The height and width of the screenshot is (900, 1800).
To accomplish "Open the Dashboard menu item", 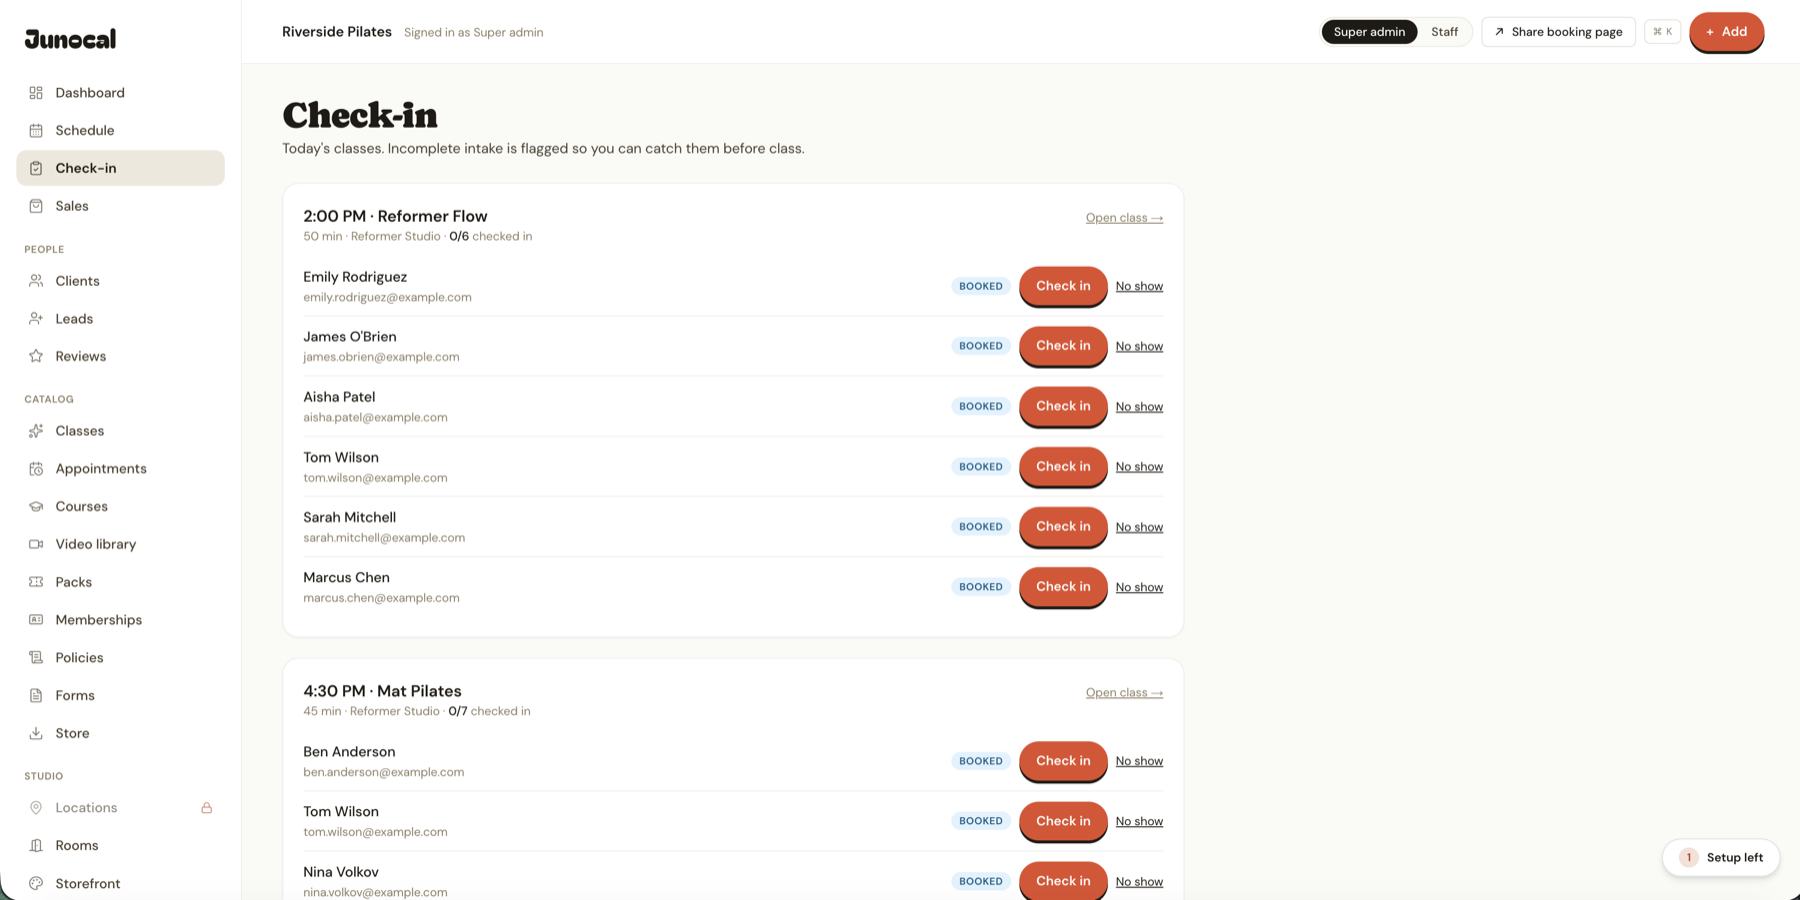I will pos(120,93).
